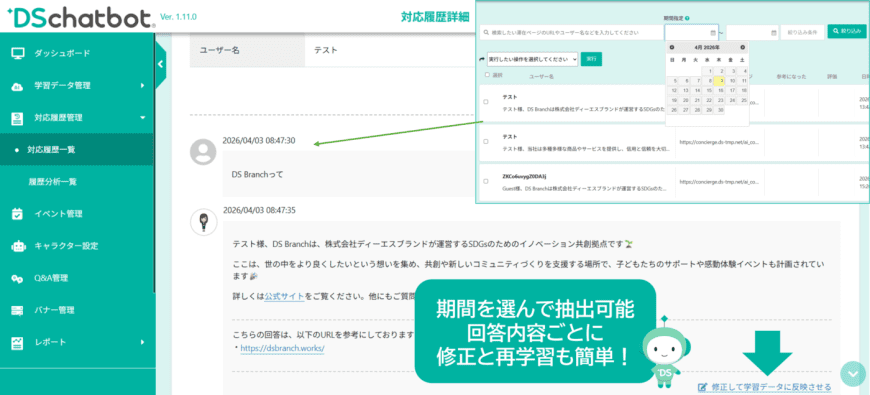The height and width of the screenshot is (395, 870).
Task: Click the ユーザー名 column header
Action: (541, 76)
